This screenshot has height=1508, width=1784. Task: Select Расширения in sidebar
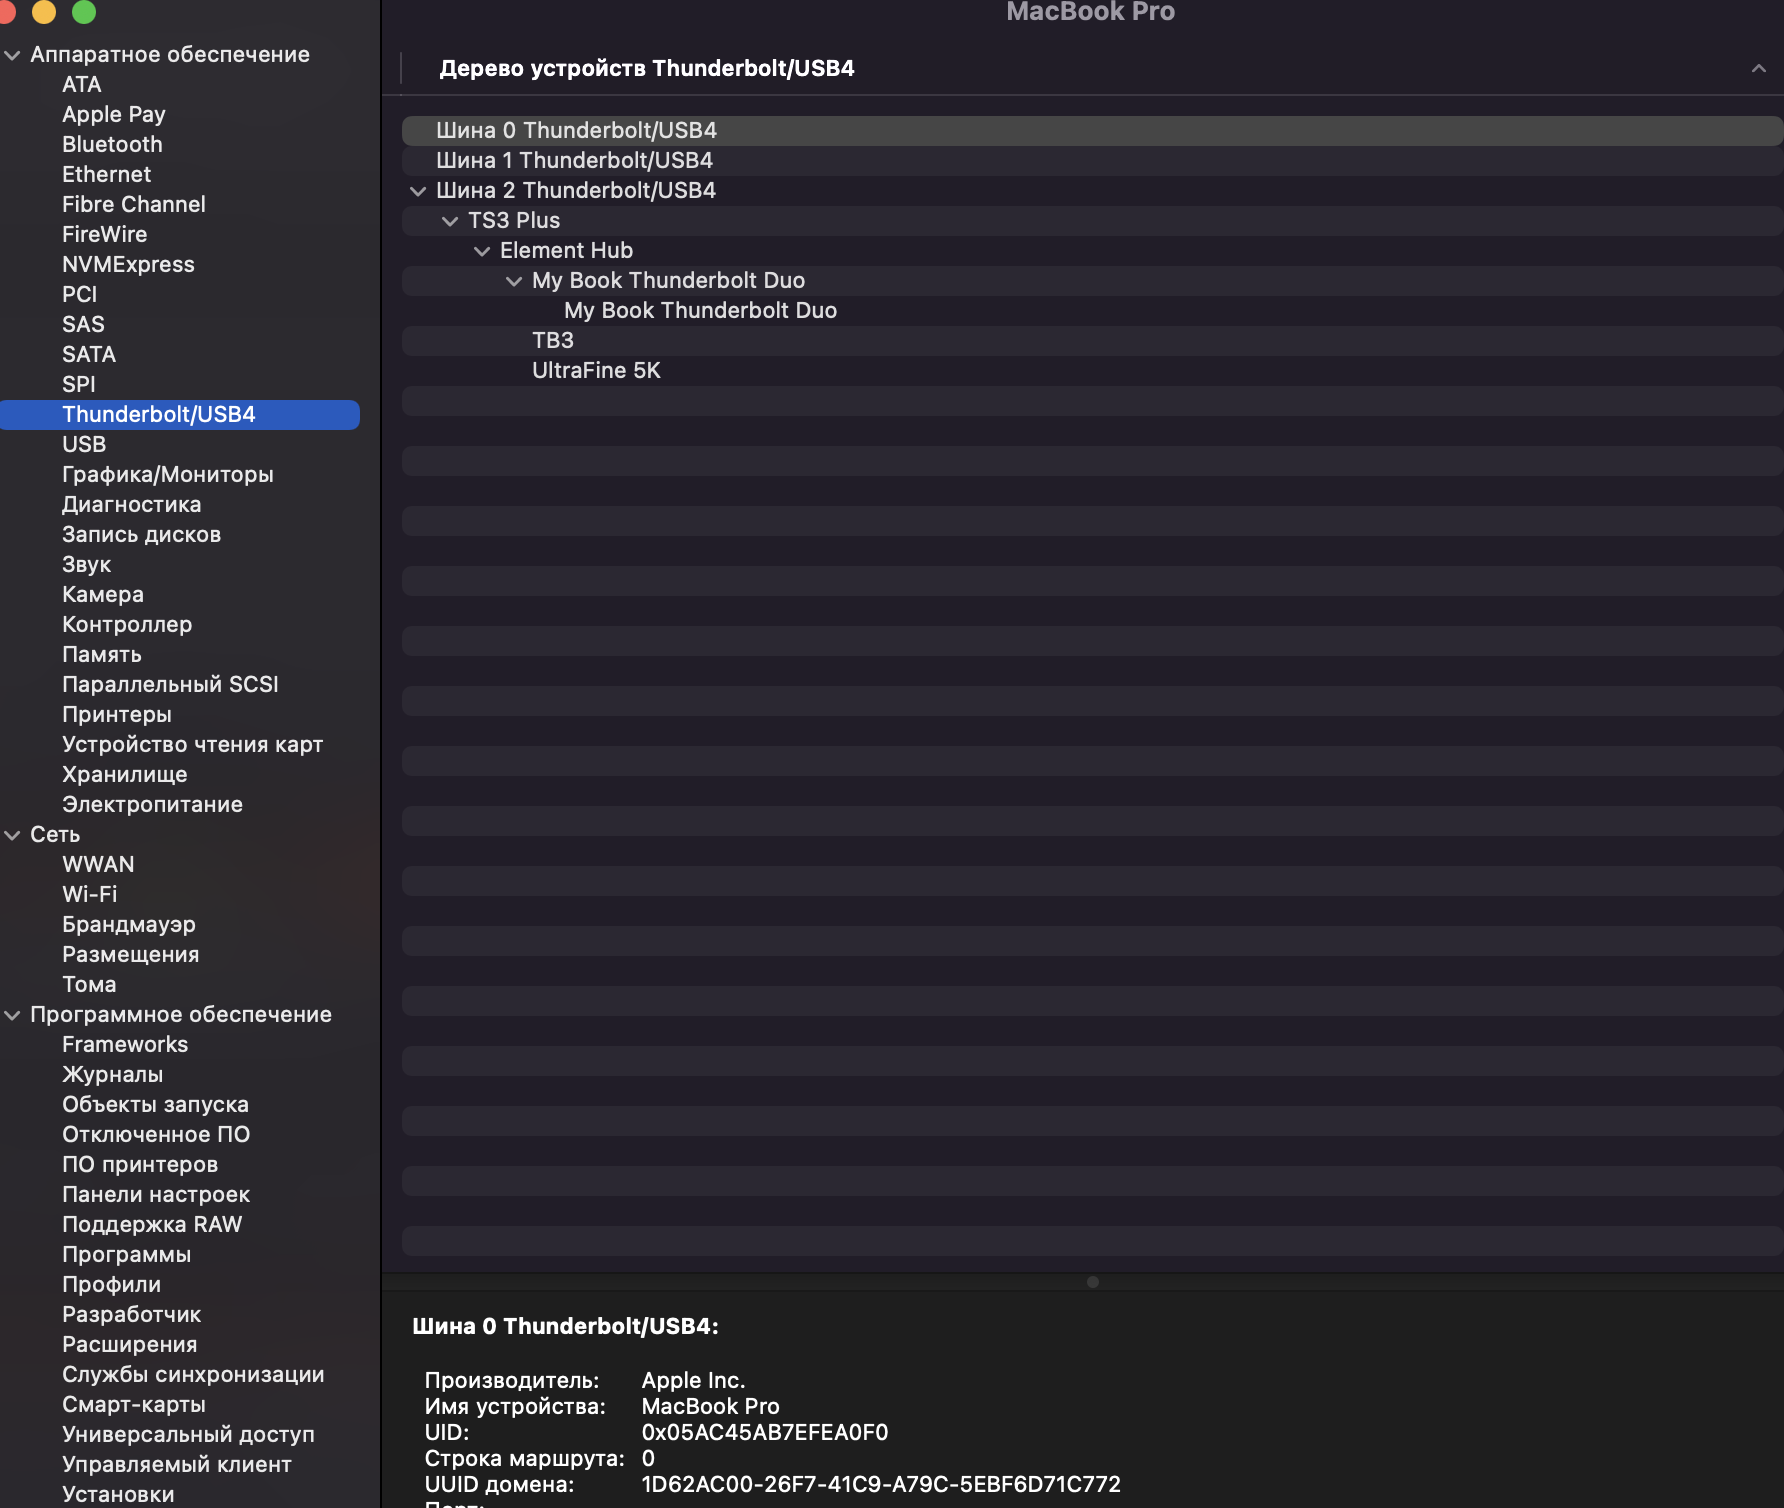tap(130, 1345)
